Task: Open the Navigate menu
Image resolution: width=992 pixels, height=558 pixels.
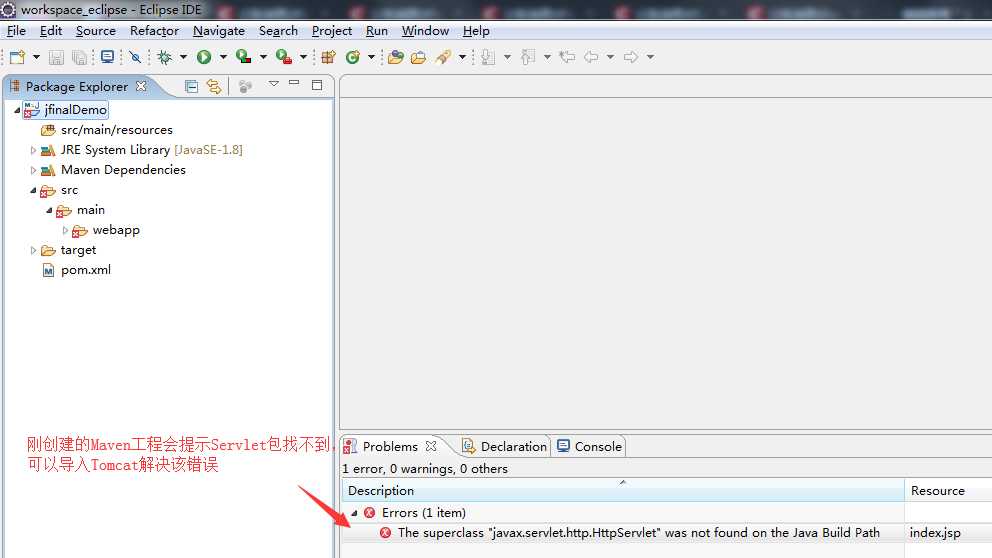Action: point(219,30)
